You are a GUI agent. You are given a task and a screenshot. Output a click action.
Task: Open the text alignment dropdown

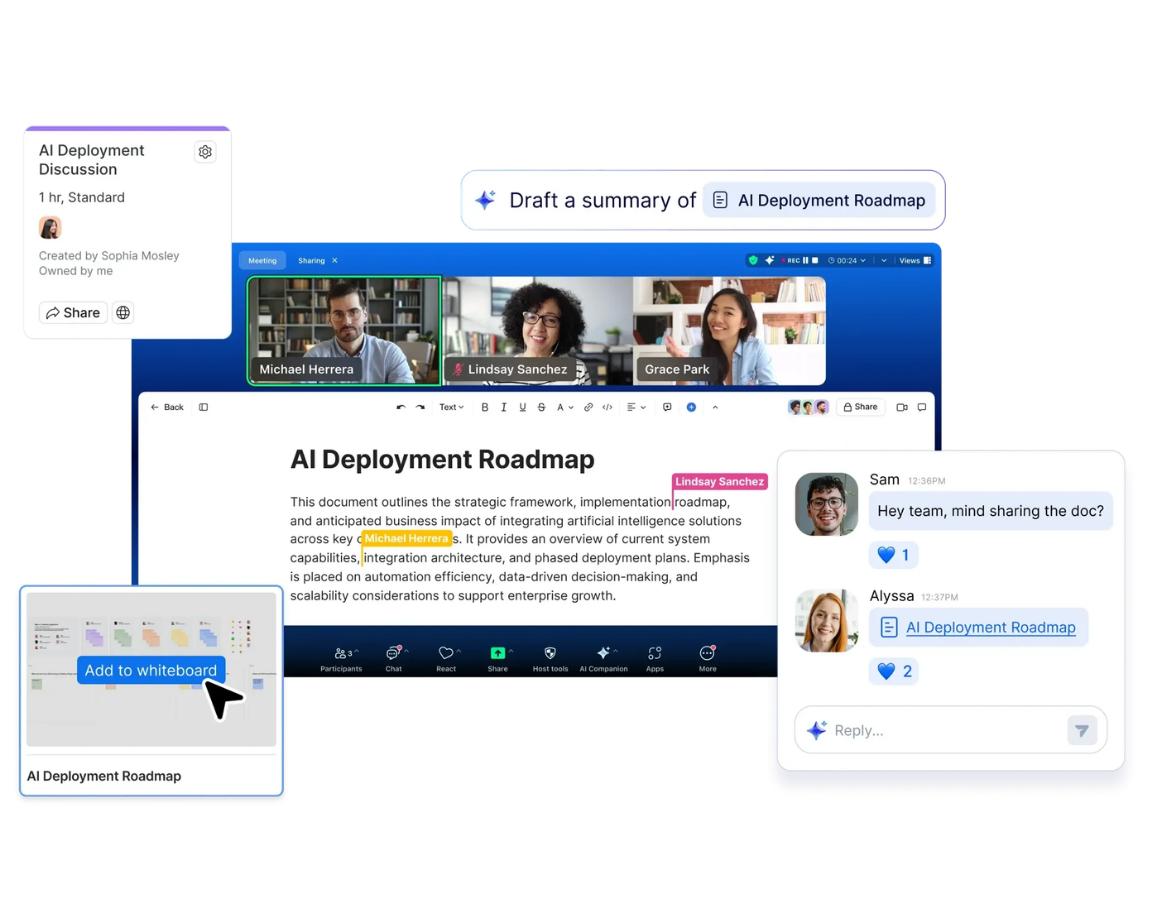point(636,407)
